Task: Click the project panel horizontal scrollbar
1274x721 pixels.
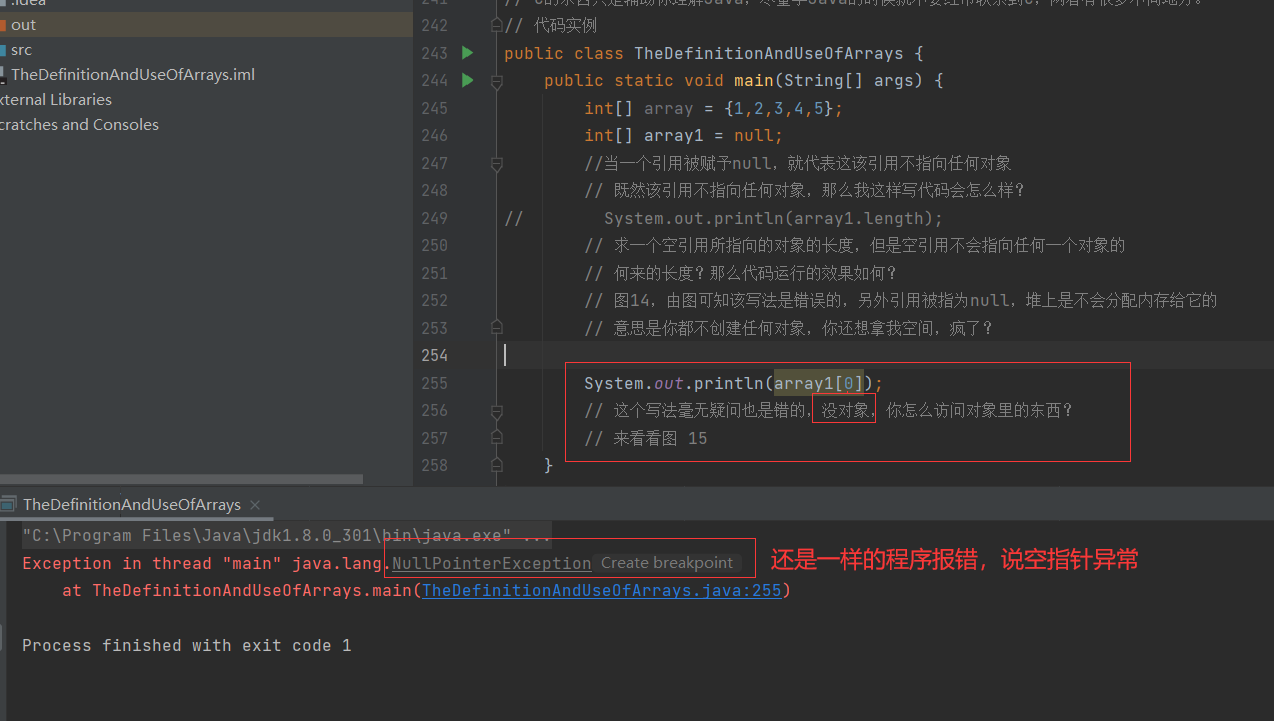Action: 181,479
